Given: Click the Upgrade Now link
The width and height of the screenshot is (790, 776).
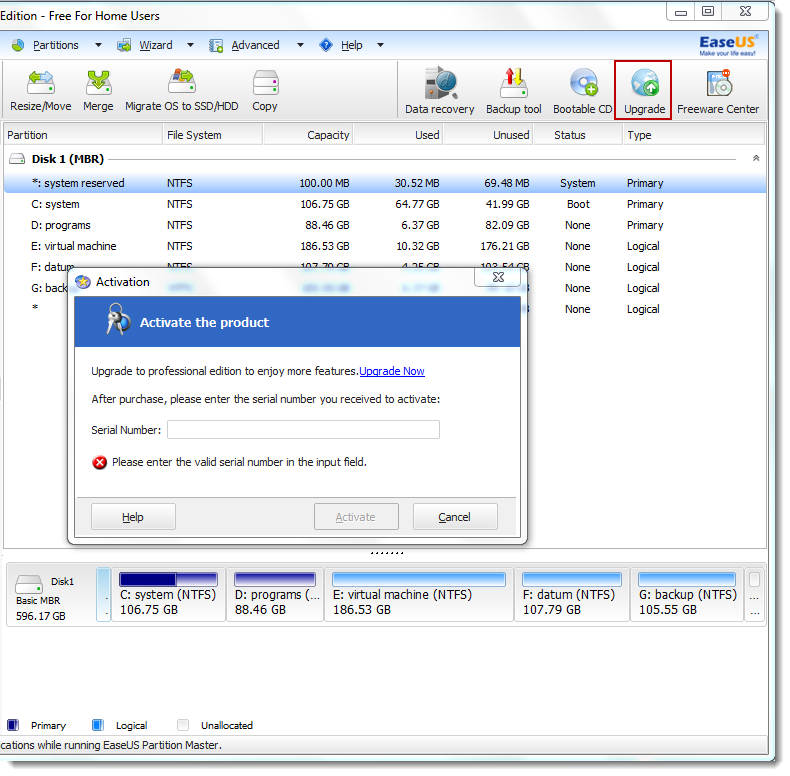Looking at the screenshot, I should click(x=392, y=371).
